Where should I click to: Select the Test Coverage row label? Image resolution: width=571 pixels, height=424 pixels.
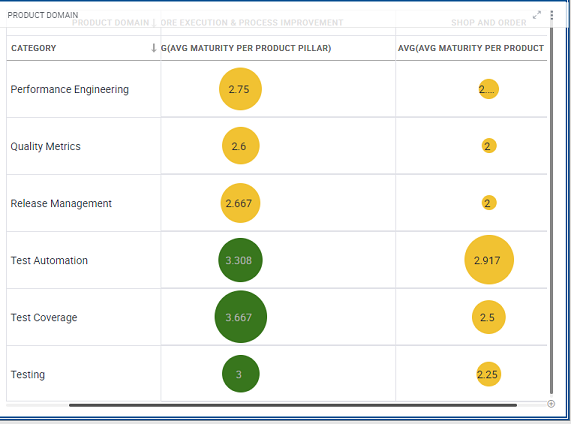coord(44,317)
